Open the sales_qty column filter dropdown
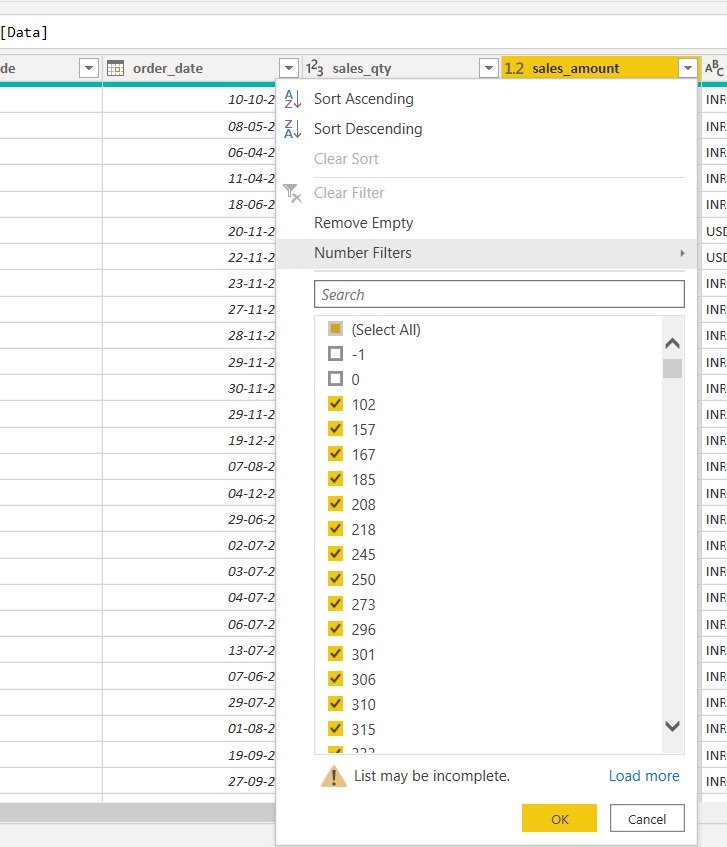Image resolution: width=727 pixels, height=847 pixels. 489,68
